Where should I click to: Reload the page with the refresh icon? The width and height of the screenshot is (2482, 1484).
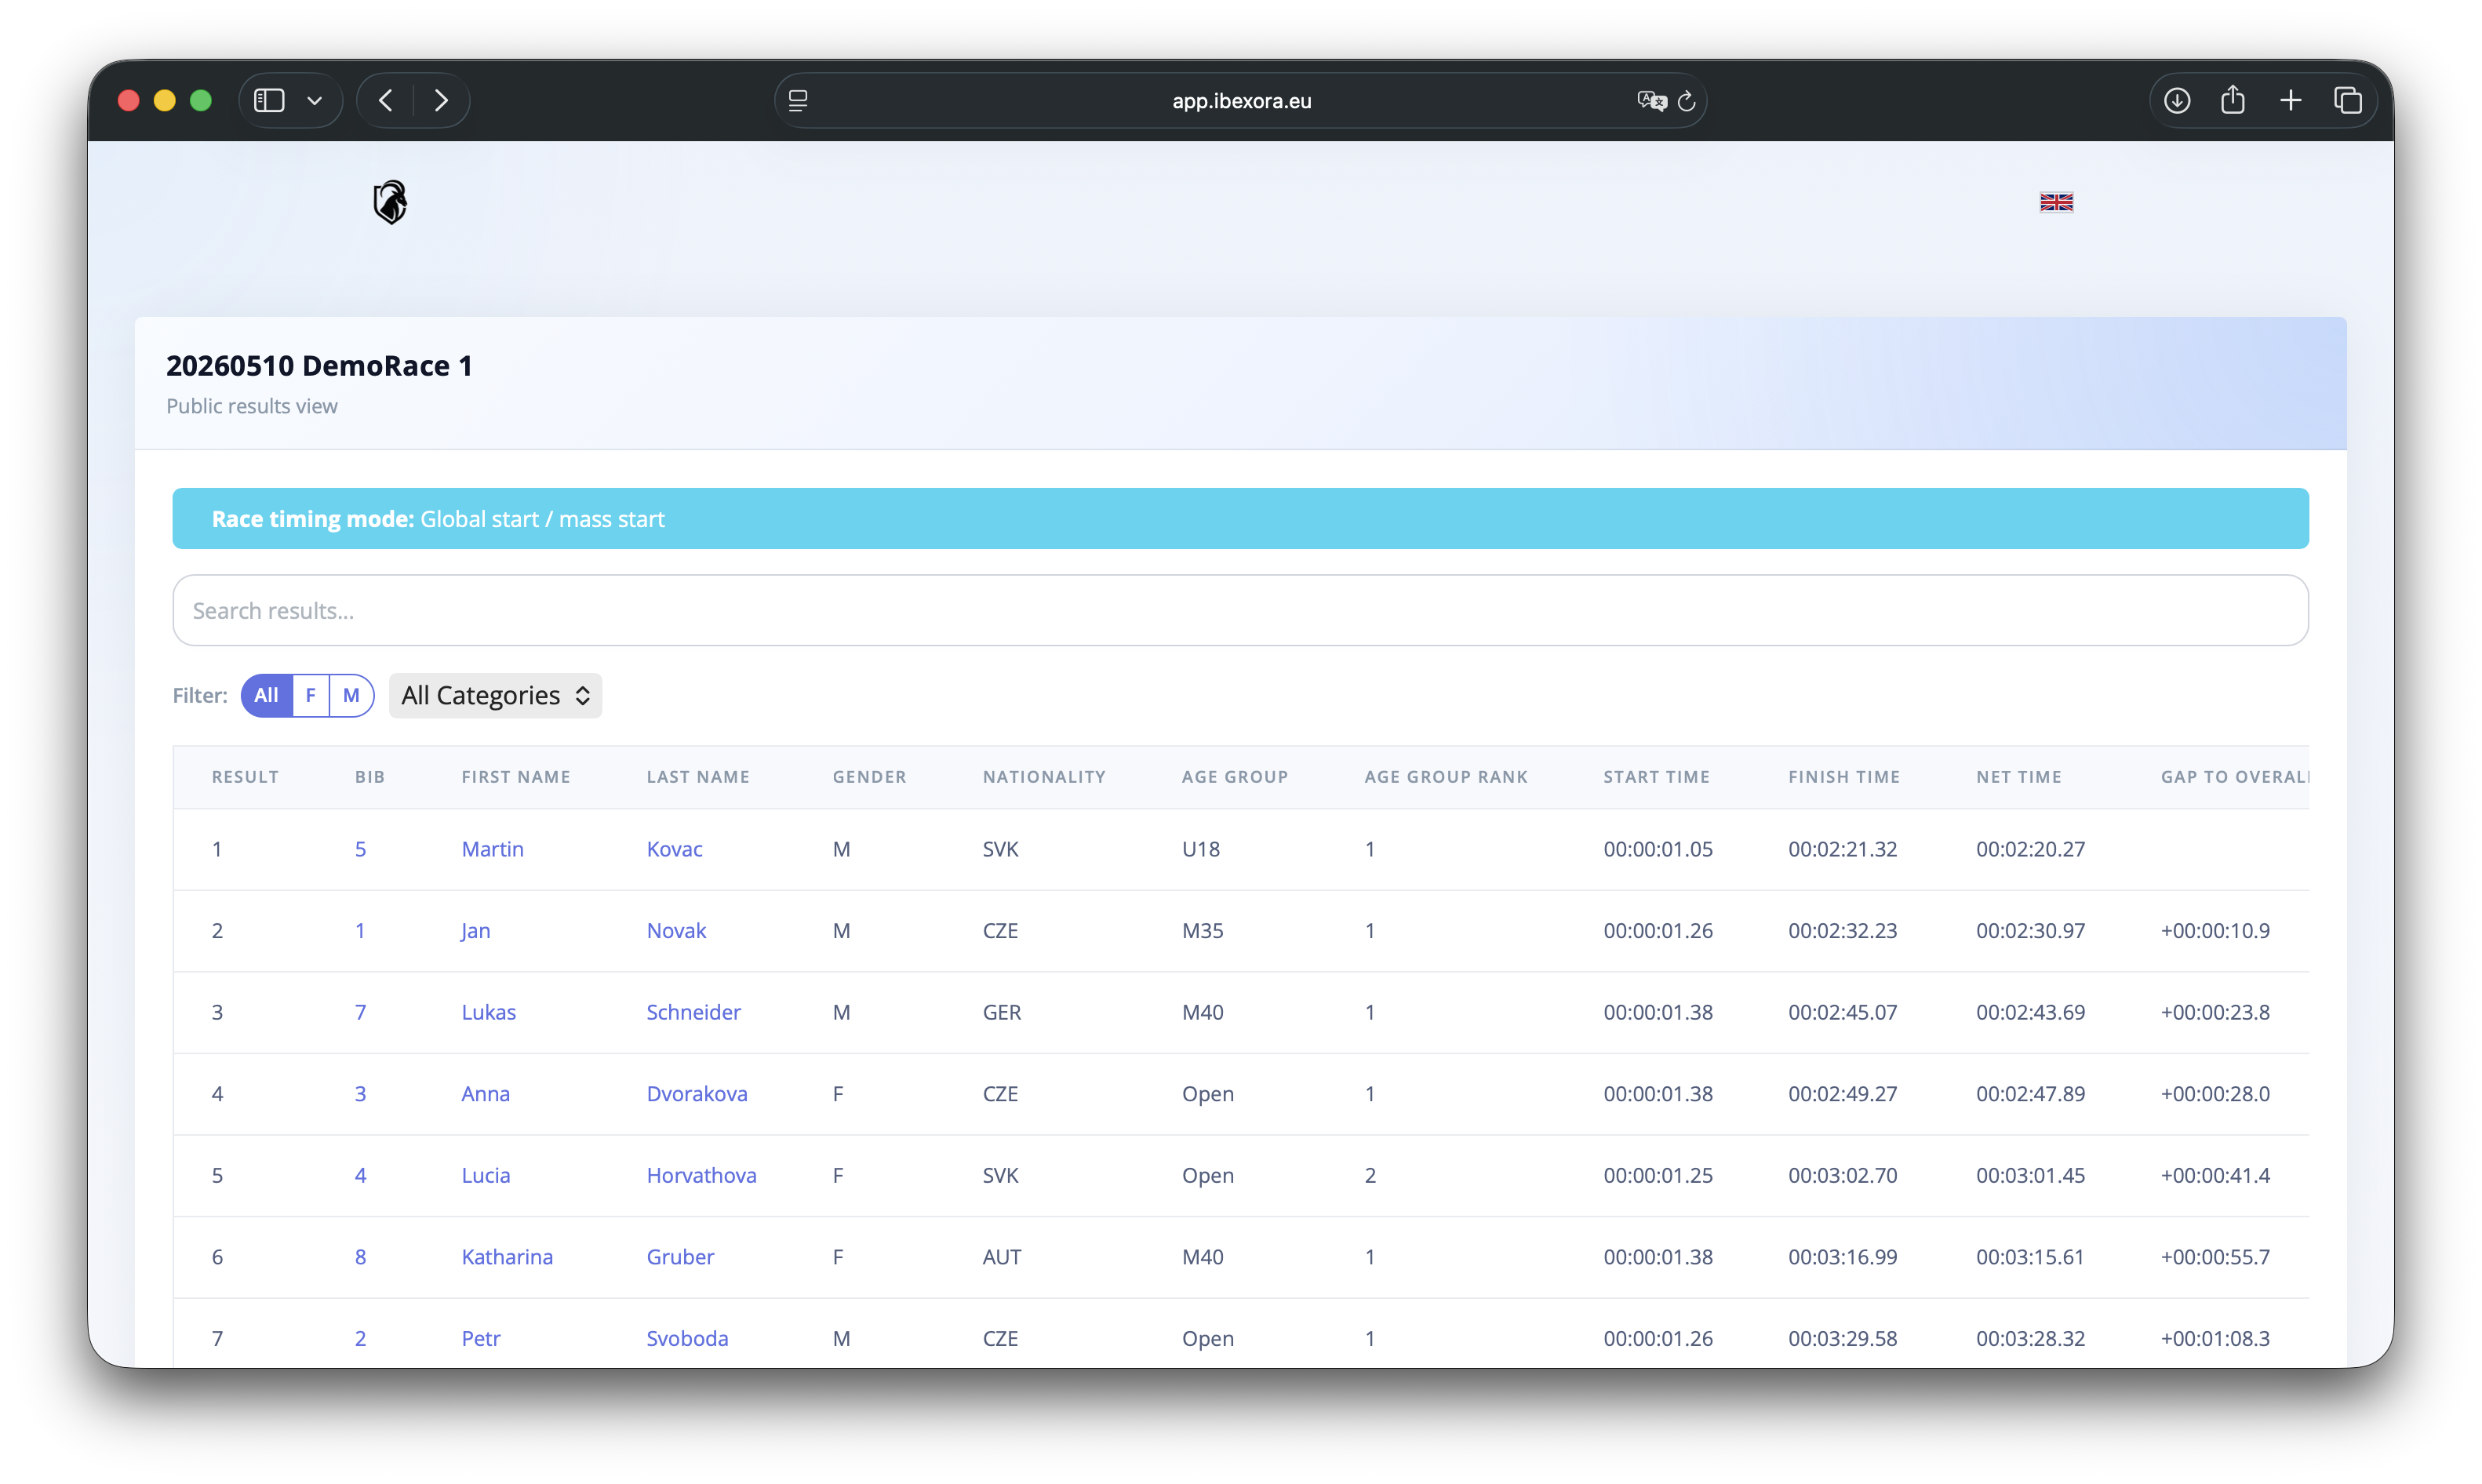[1687, 101]
